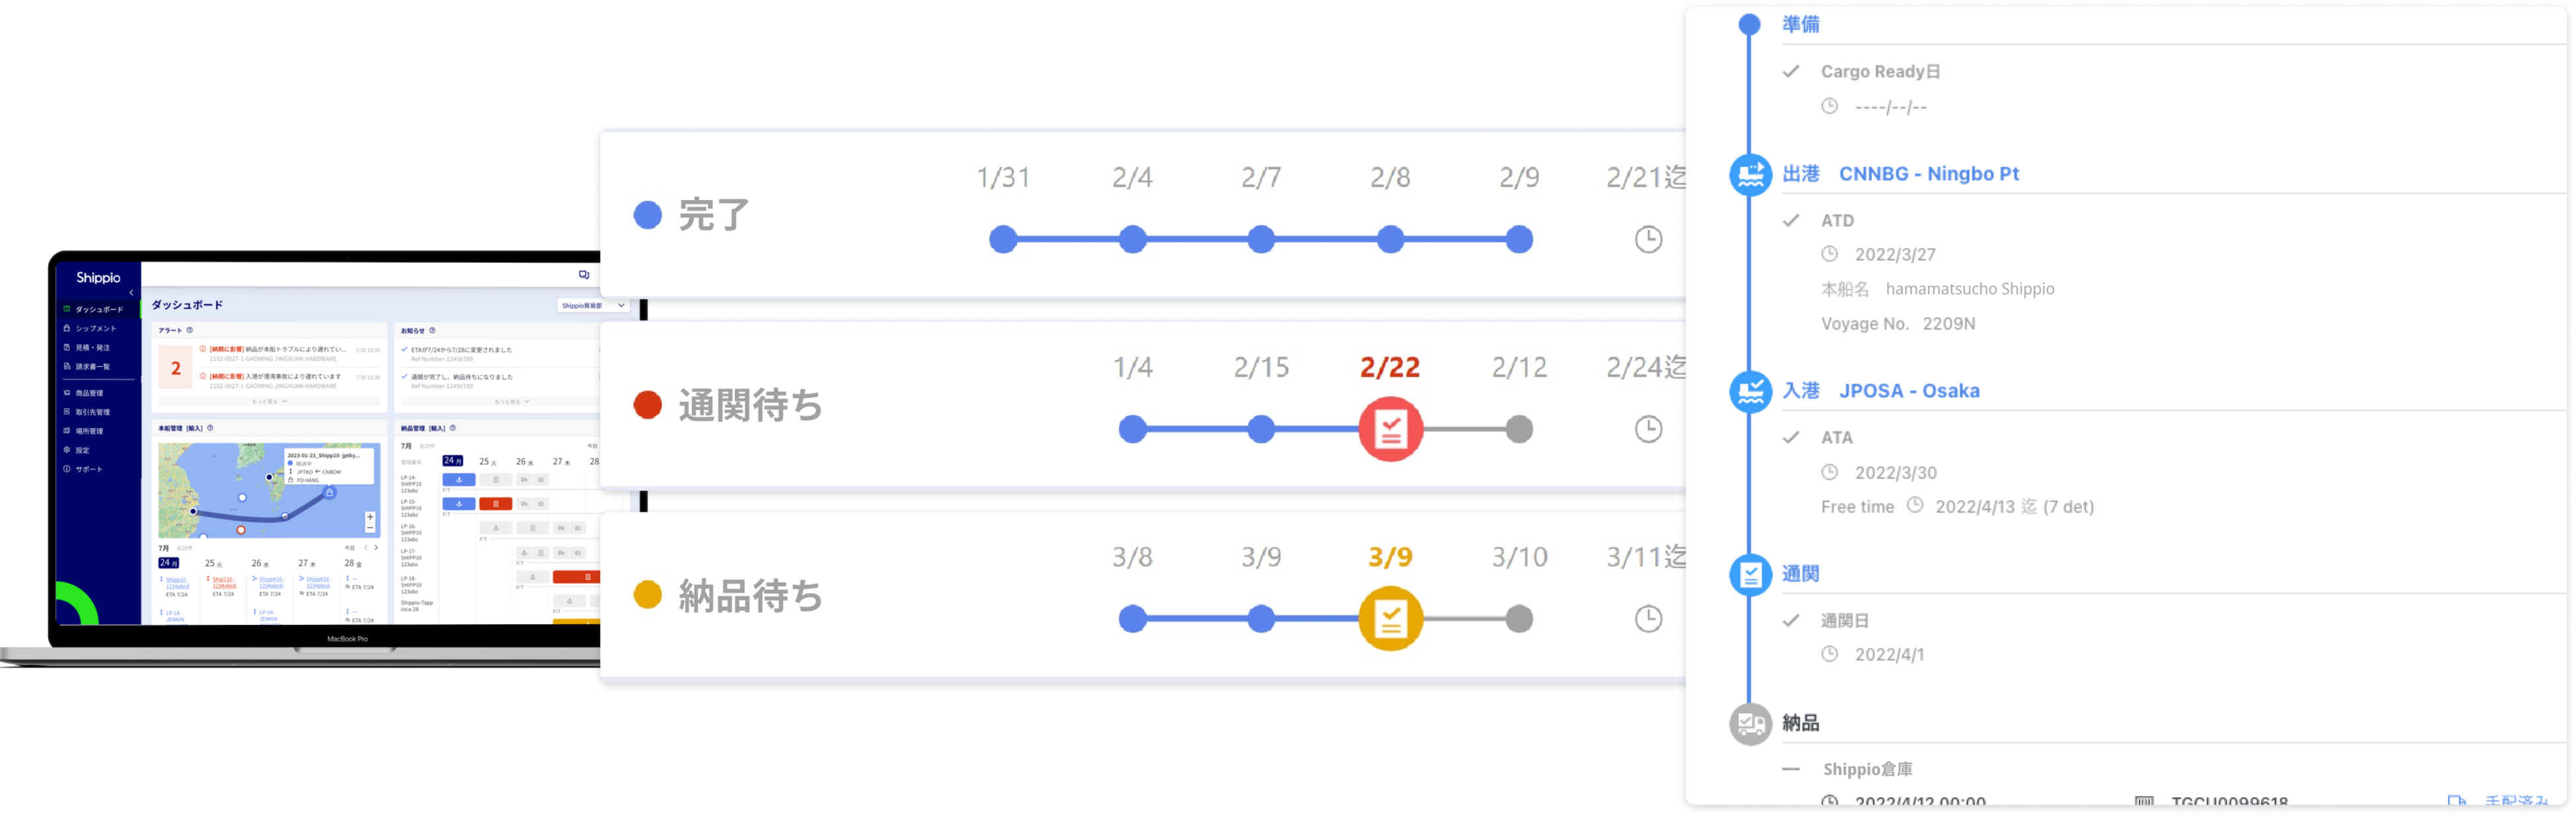
Task: Open シップメント in the sidebar
Action: pyautogui.click(x=95, y=328)
